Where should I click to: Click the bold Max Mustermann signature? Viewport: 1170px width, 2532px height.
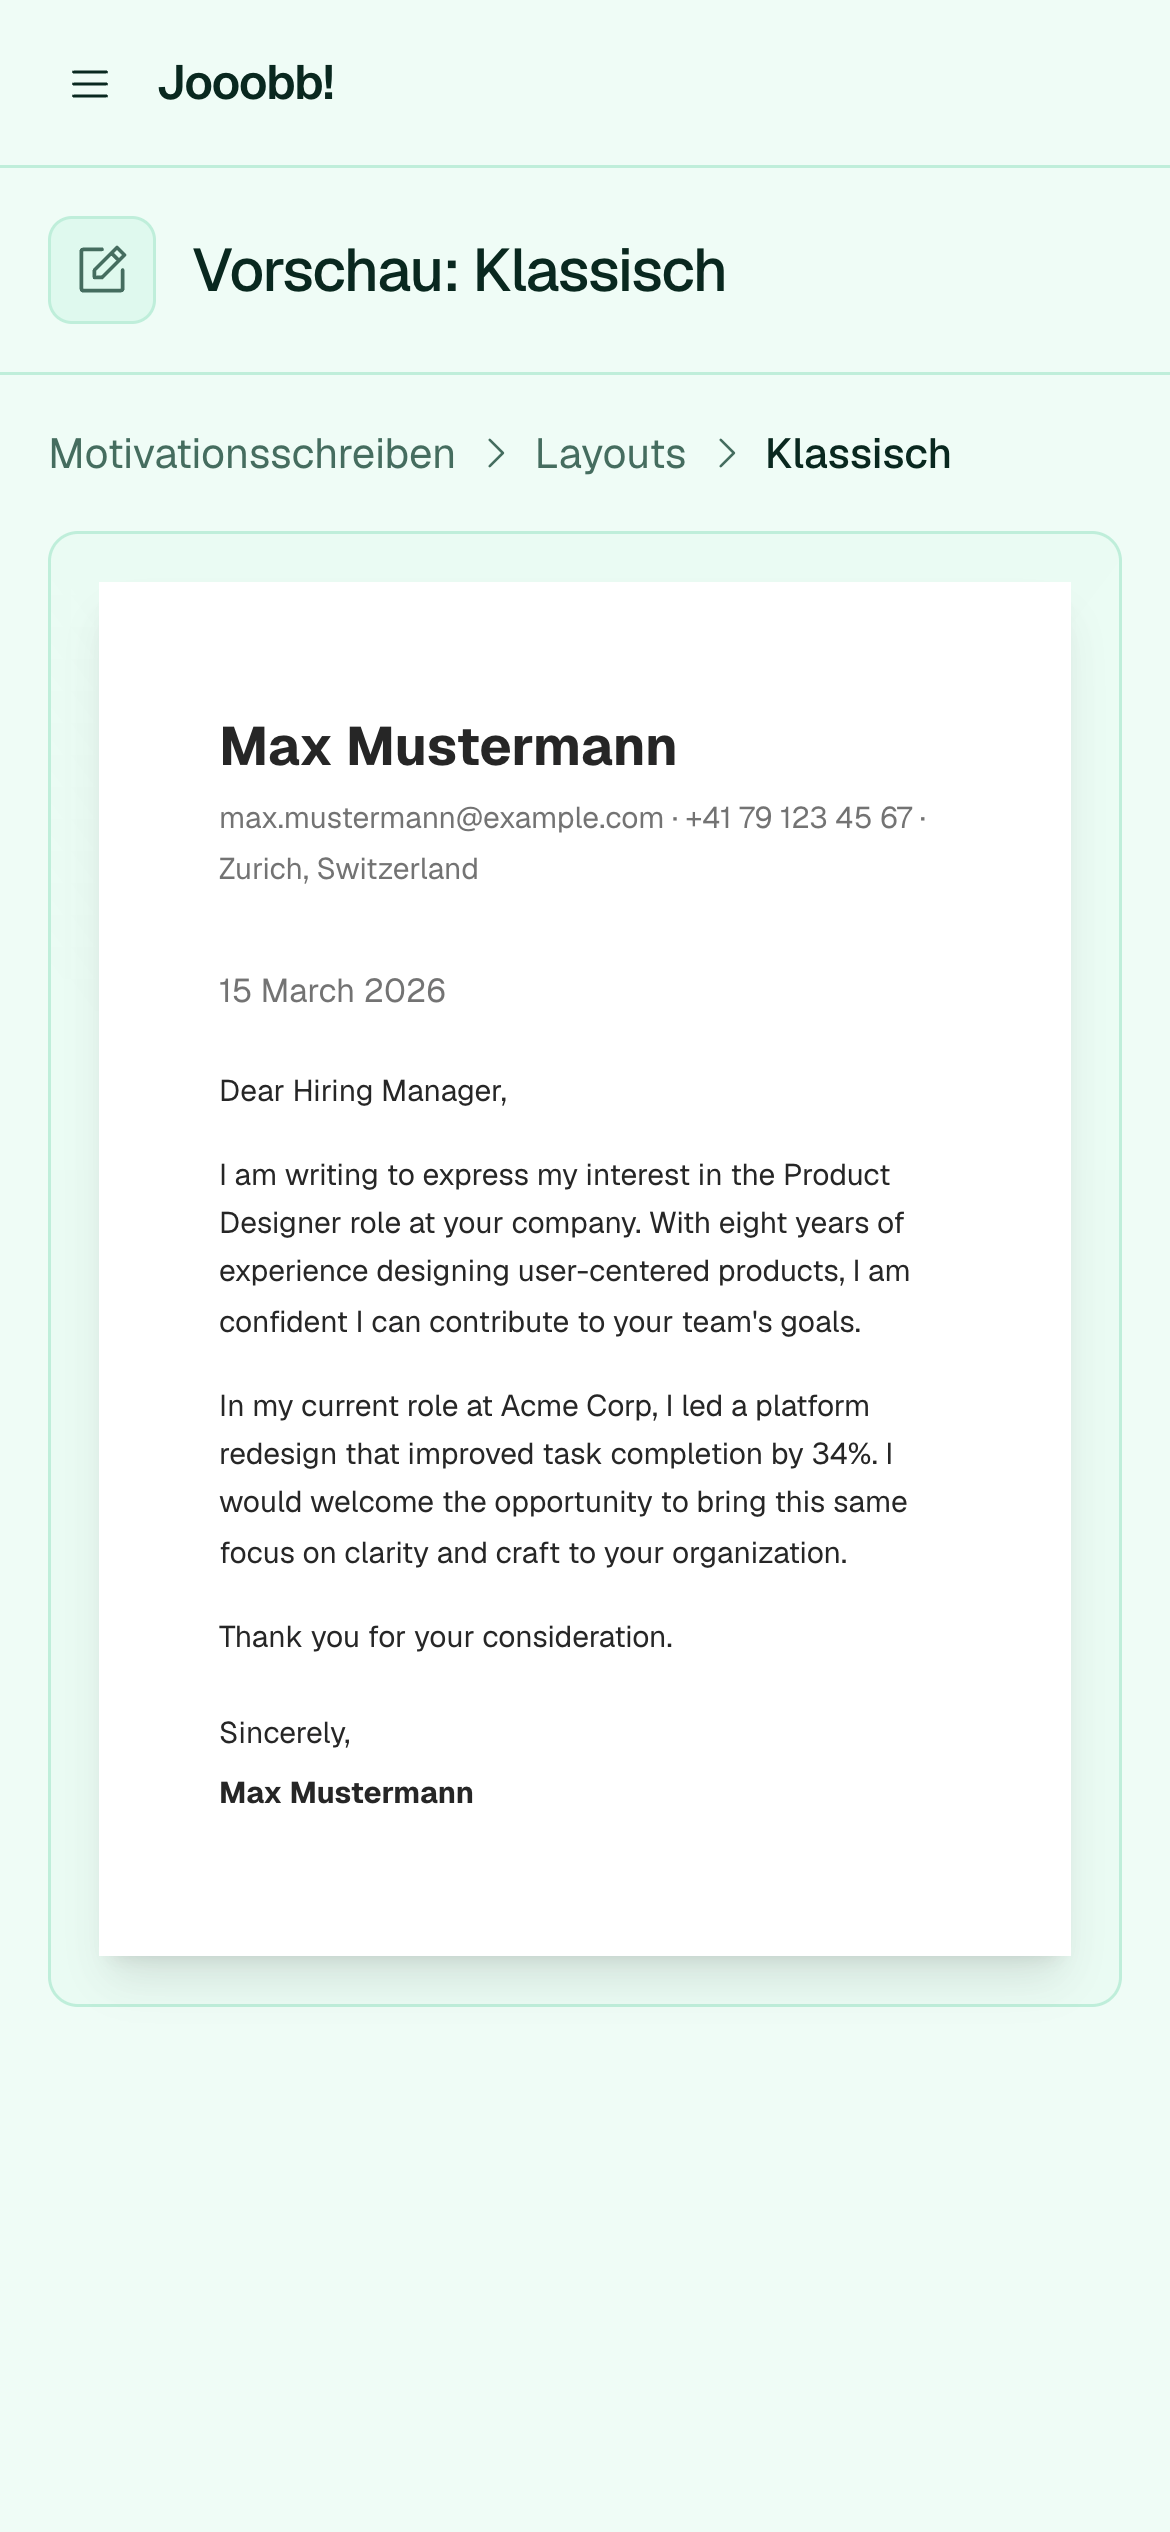346,1793
